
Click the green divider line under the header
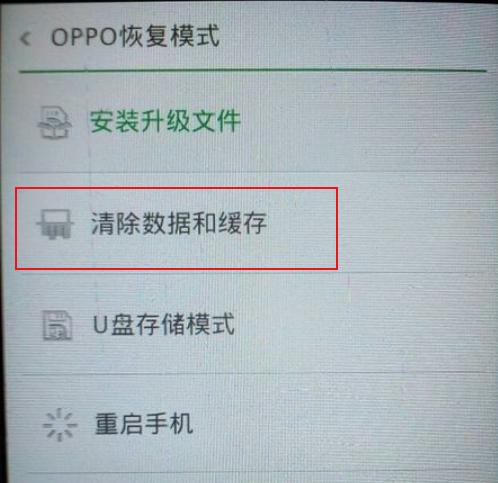click(252, 71)
